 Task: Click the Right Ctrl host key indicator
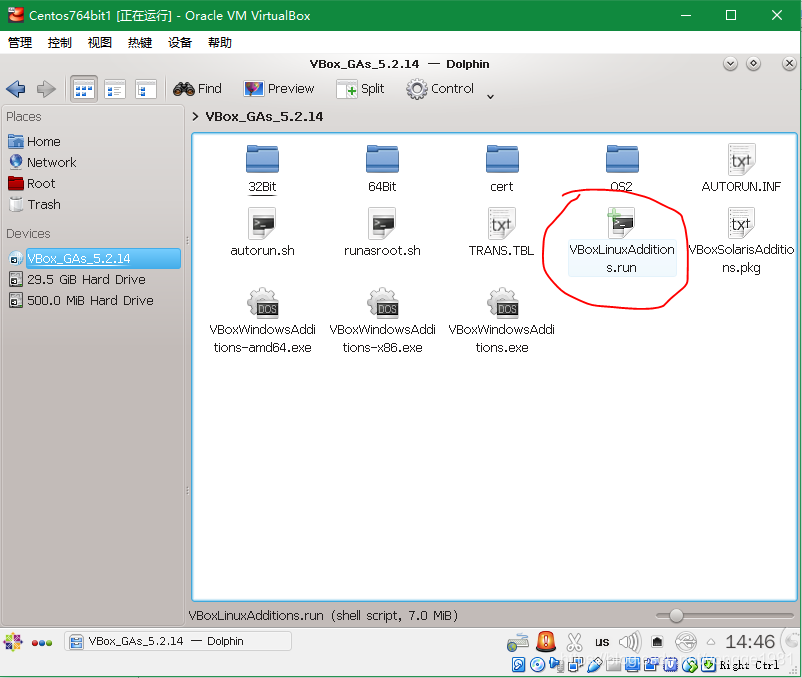click(749, 665)
